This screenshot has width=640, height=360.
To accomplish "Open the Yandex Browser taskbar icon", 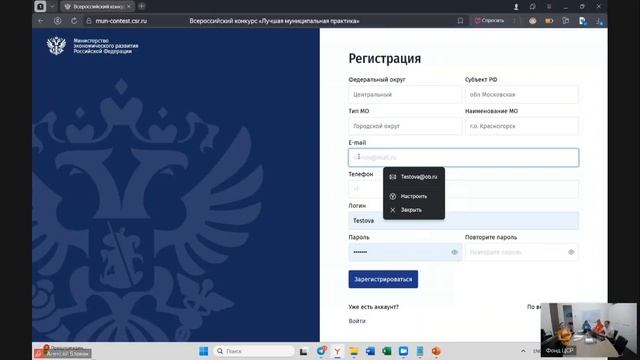I will [x=337, y=351].
